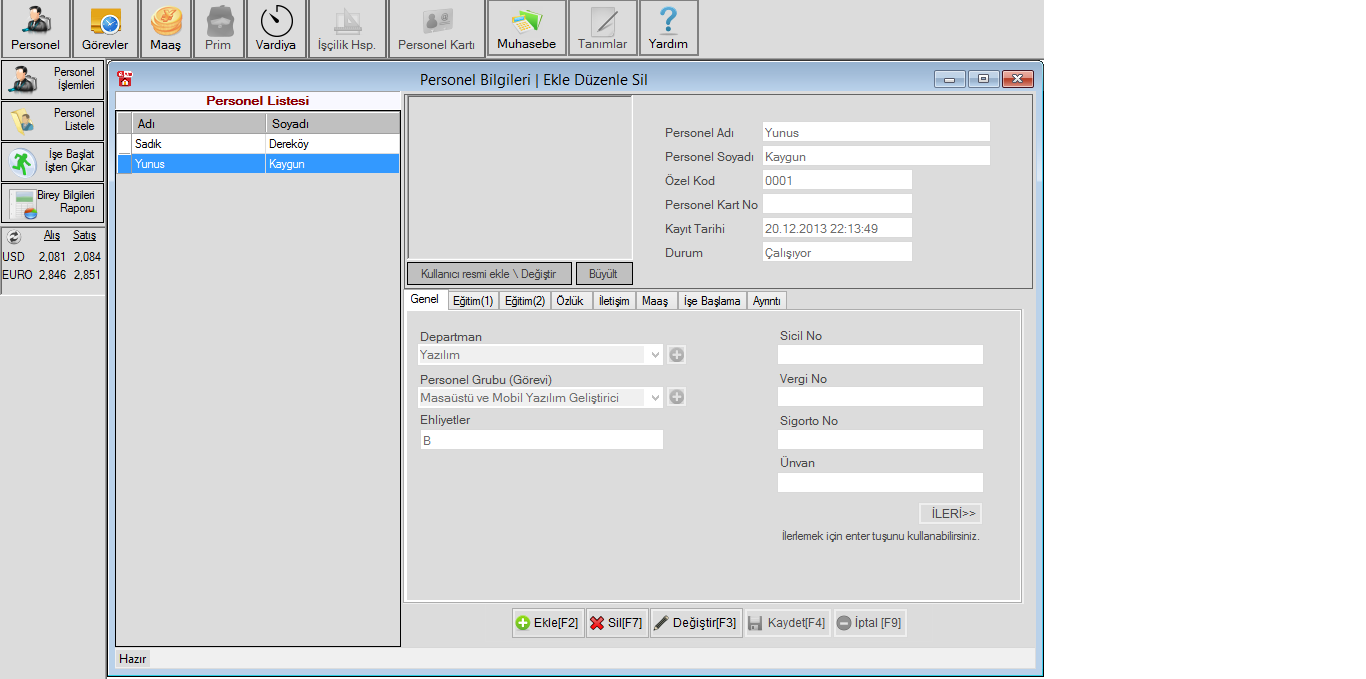This screenshot has height=679, width=1366.
Task: Open the Maaş salary module
Action: pyautogui.click(x=165, y=29)
